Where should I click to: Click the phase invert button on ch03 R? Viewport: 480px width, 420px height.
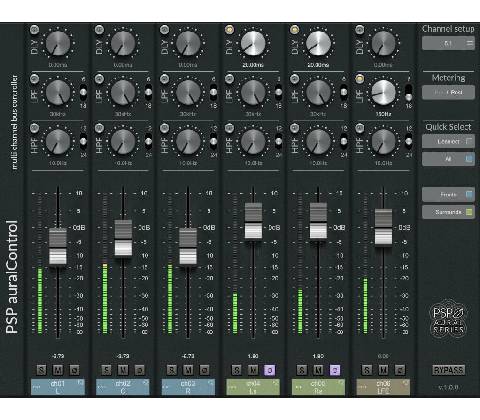tap(204, 370)
